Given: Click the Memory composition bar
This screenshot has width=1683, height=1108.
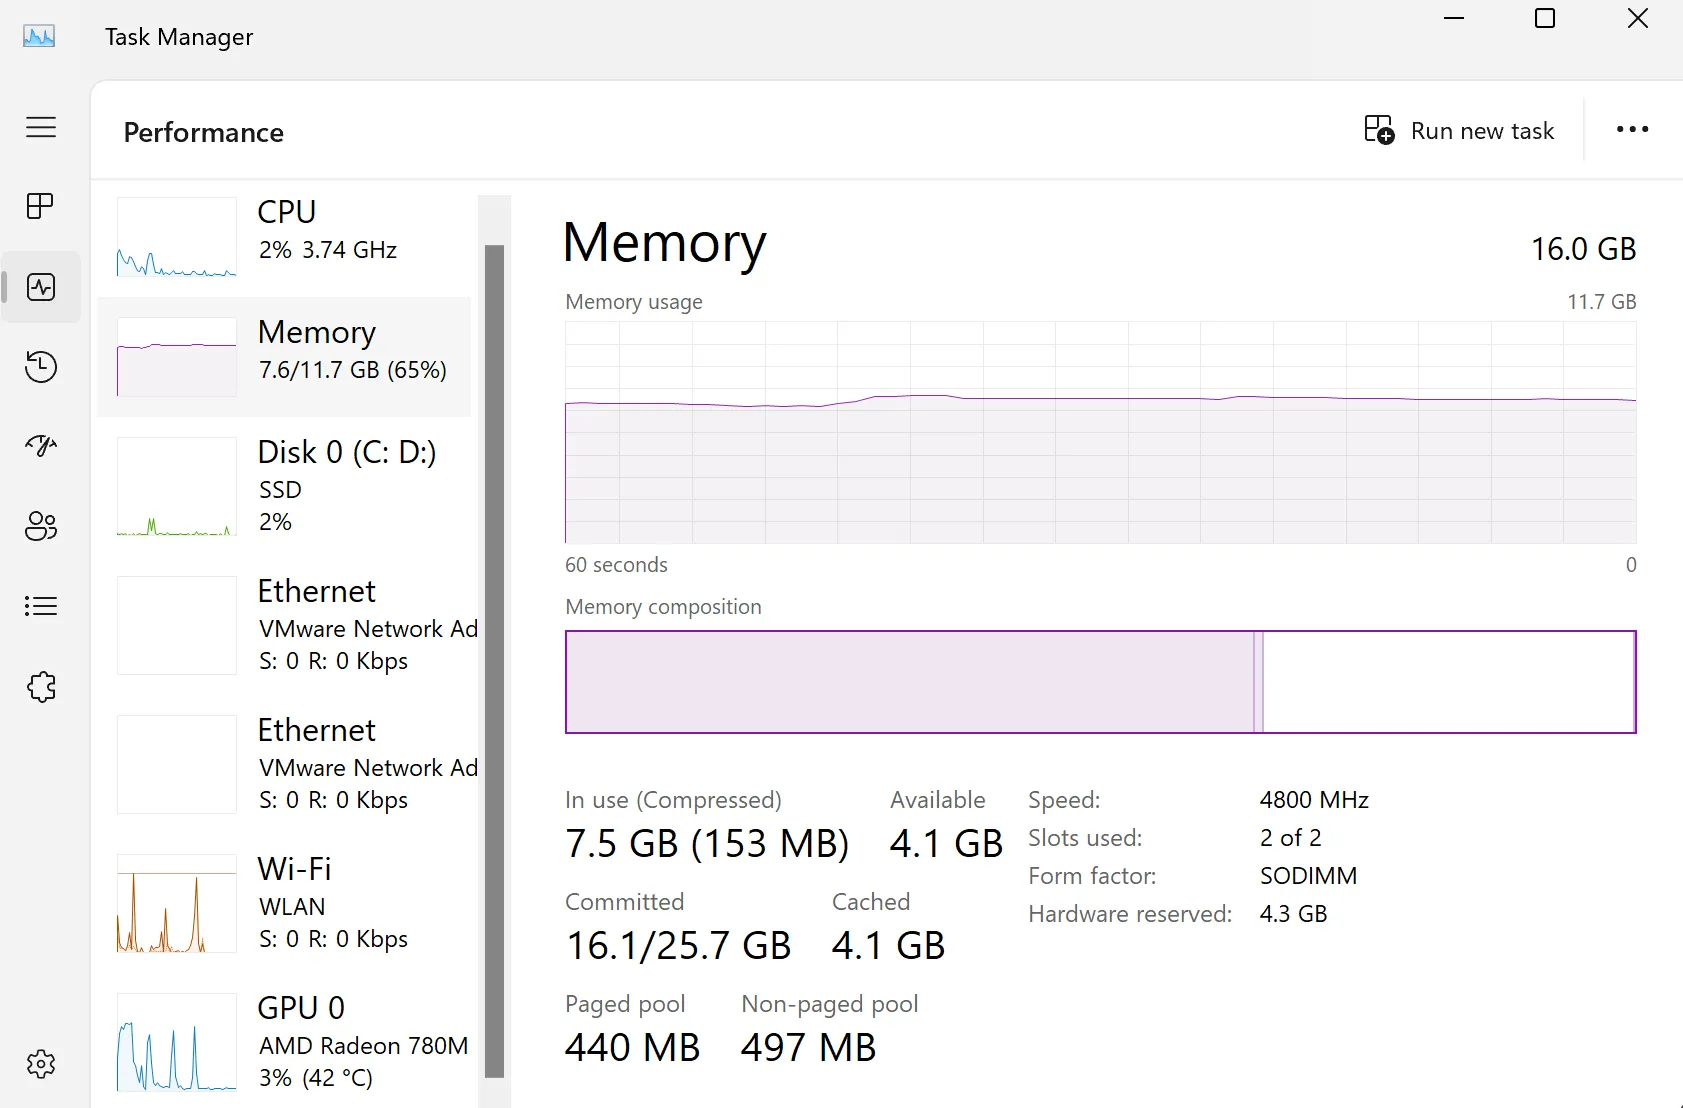Looking at the screenshot, I should click(1100, 682).
